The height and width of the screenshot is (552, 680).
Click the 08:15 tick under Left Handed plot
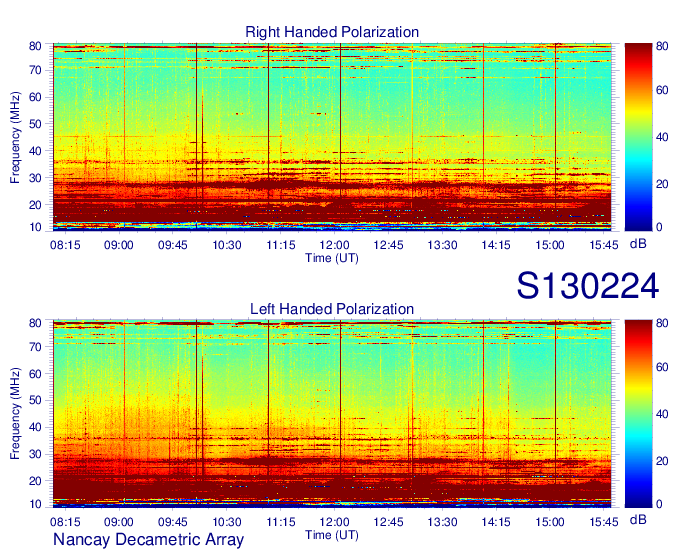click(x=65, y=522)
